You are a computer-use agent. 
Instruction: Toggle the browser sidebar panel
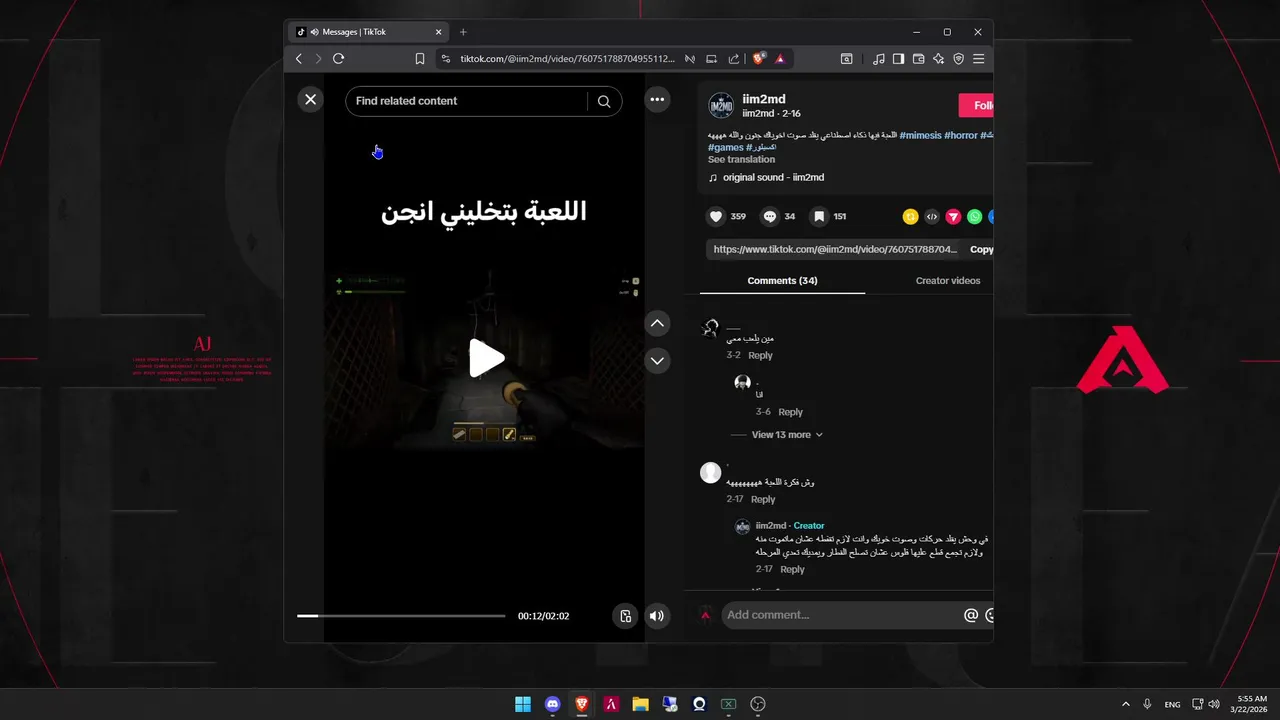[898, 59]
